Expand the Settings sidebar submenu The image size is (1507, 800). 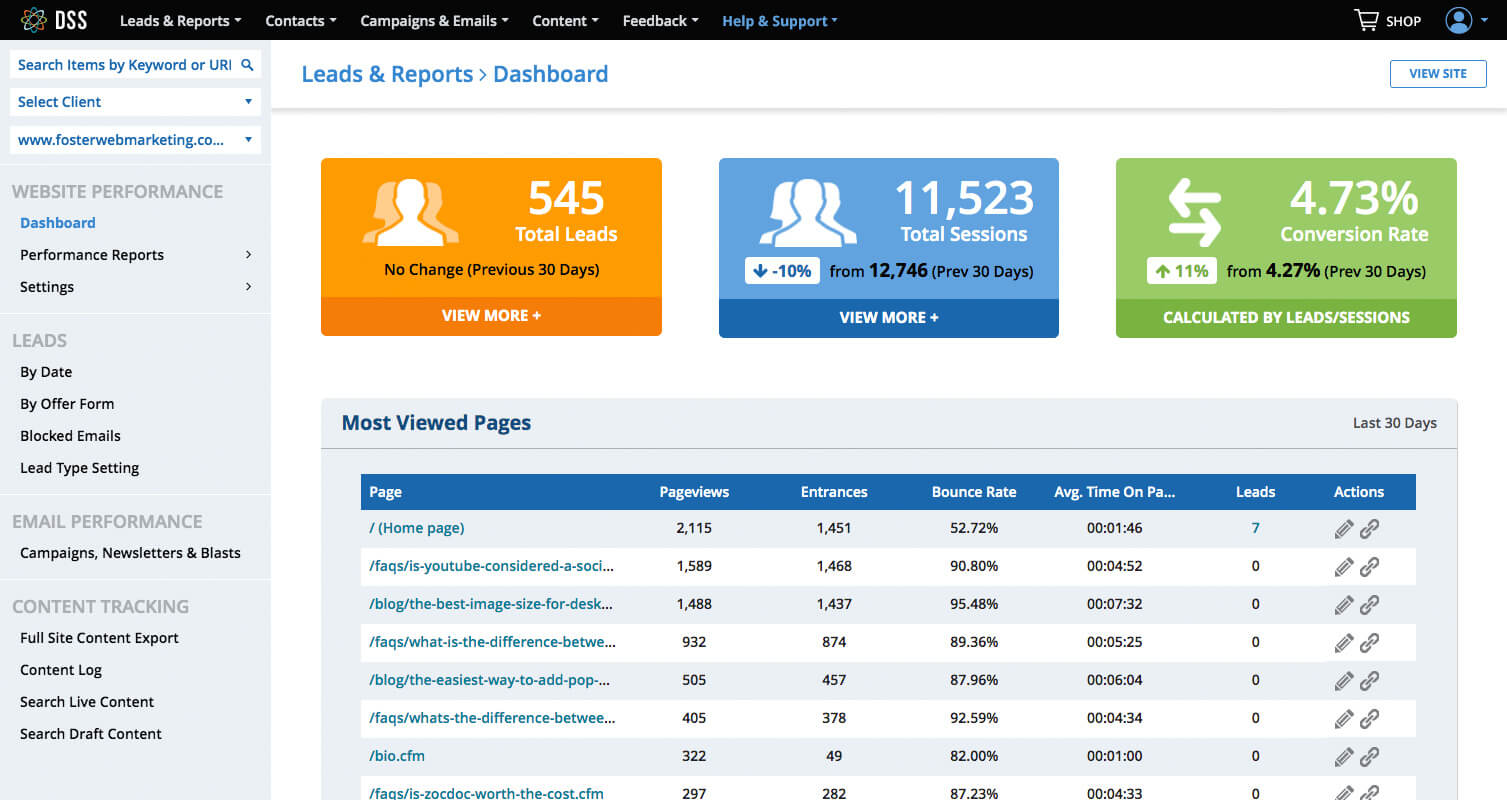click(x=135, y=287)
